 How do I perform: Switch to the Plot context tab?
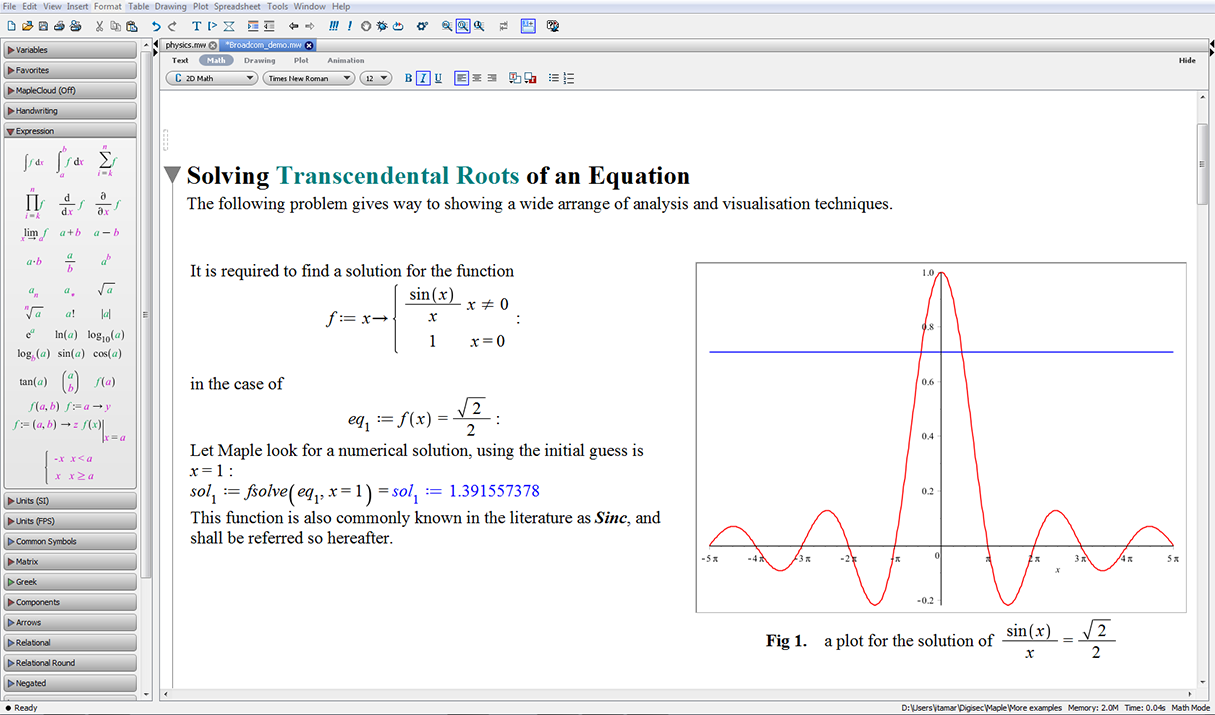[x=301, y=60]
